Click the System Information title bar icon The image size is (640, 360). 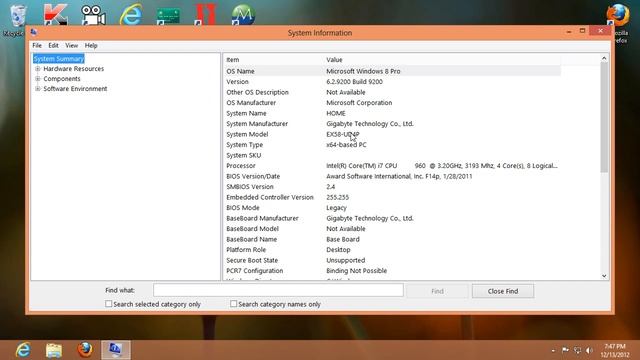(x=34, y=32)
